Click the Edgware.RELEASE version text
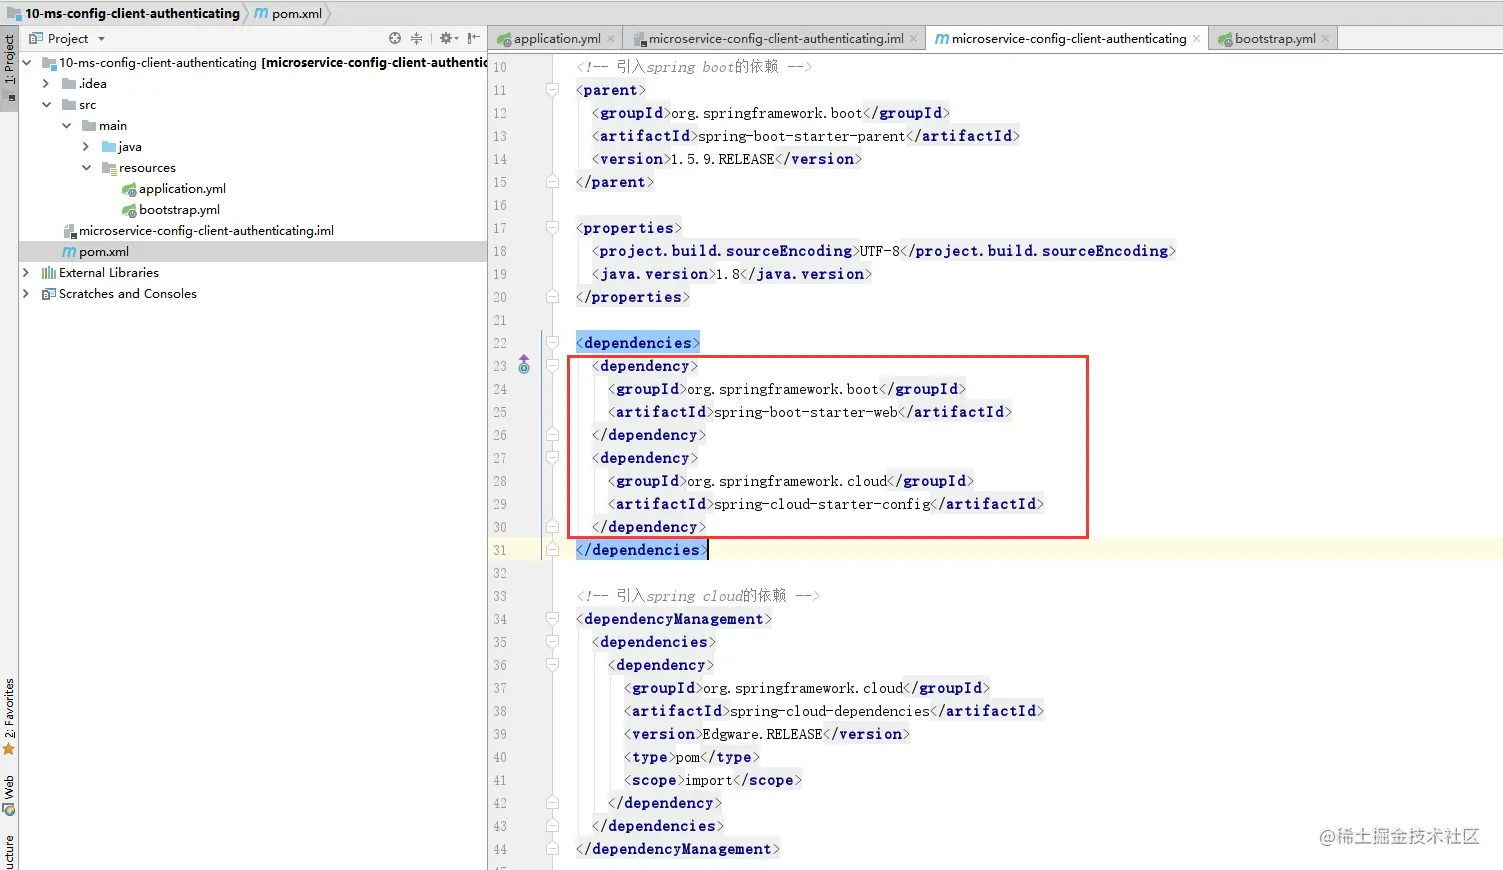This screenshot has width=1503, height=870. 762,734
